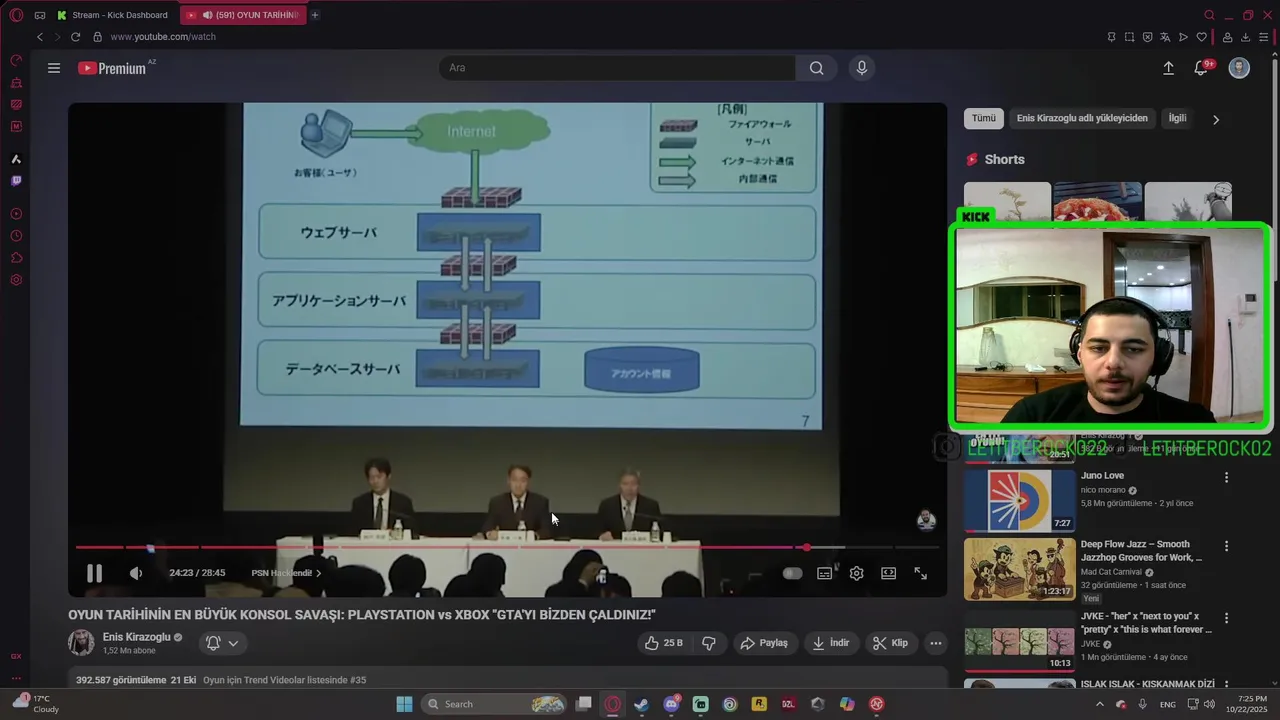Open a new browser tab
Image resolution: width=1280 pixels, height=720 pixels.
315,15
